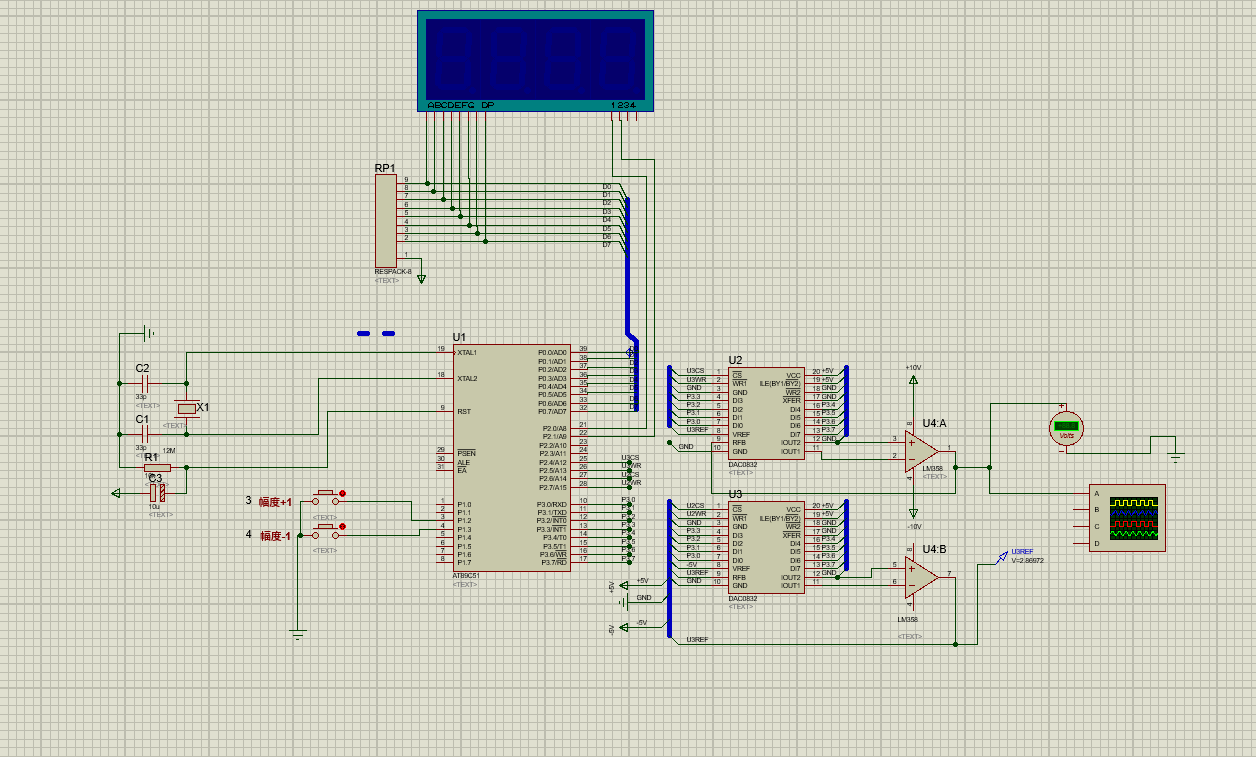Click the XTAL2 pin label on U1
This screenshot has height=757, width=1256.
point(467,378)
